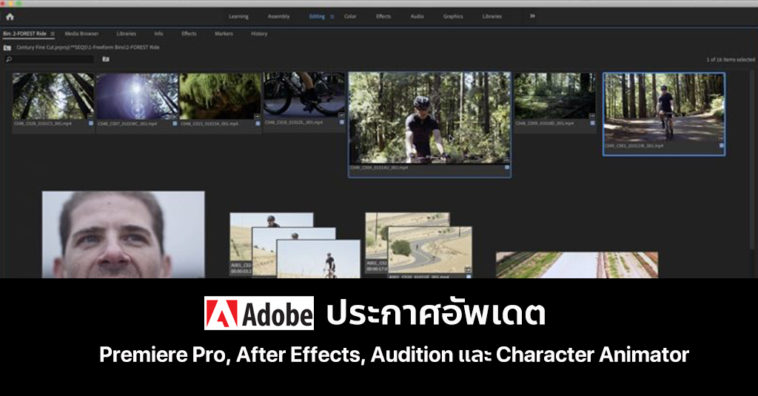Click the badge icon on tree canopy clip
The image size is (758, 396).
91,123
